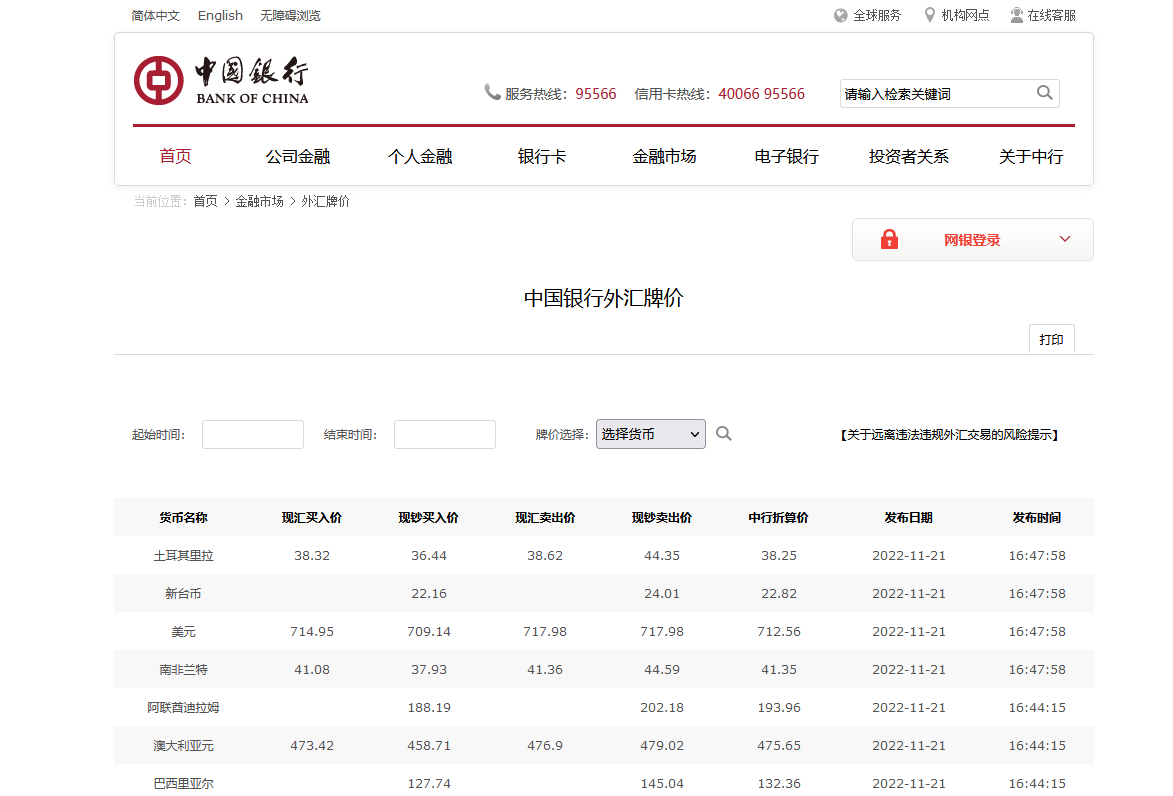Open the 关于远离违法违规外汇交易的风险提示 notice

pos(949,435)
